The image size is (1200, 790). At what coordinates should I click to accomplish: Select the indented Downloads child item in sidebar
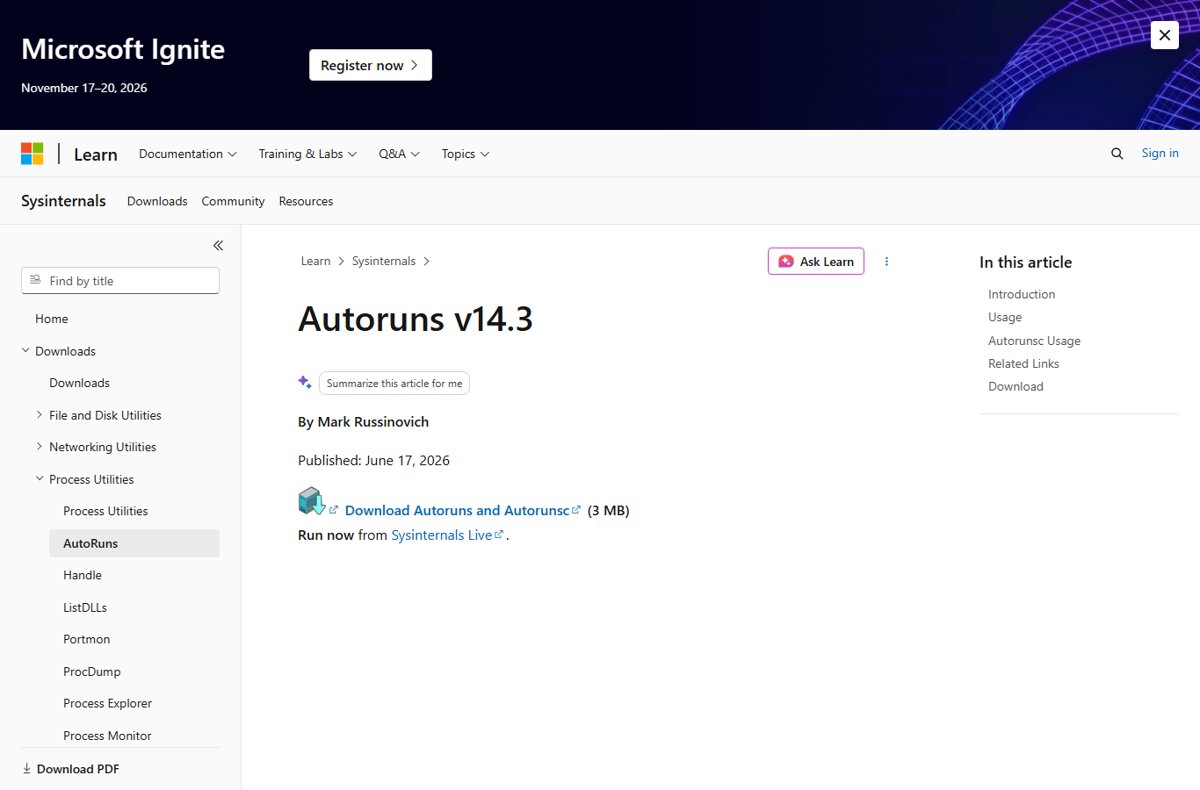tap(80, 383)
